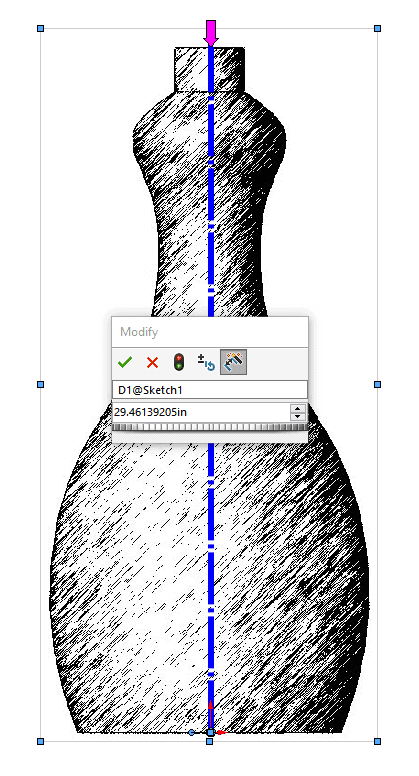
Task: Select the left-middle image resize handle
Action: (x=41, y=384)
